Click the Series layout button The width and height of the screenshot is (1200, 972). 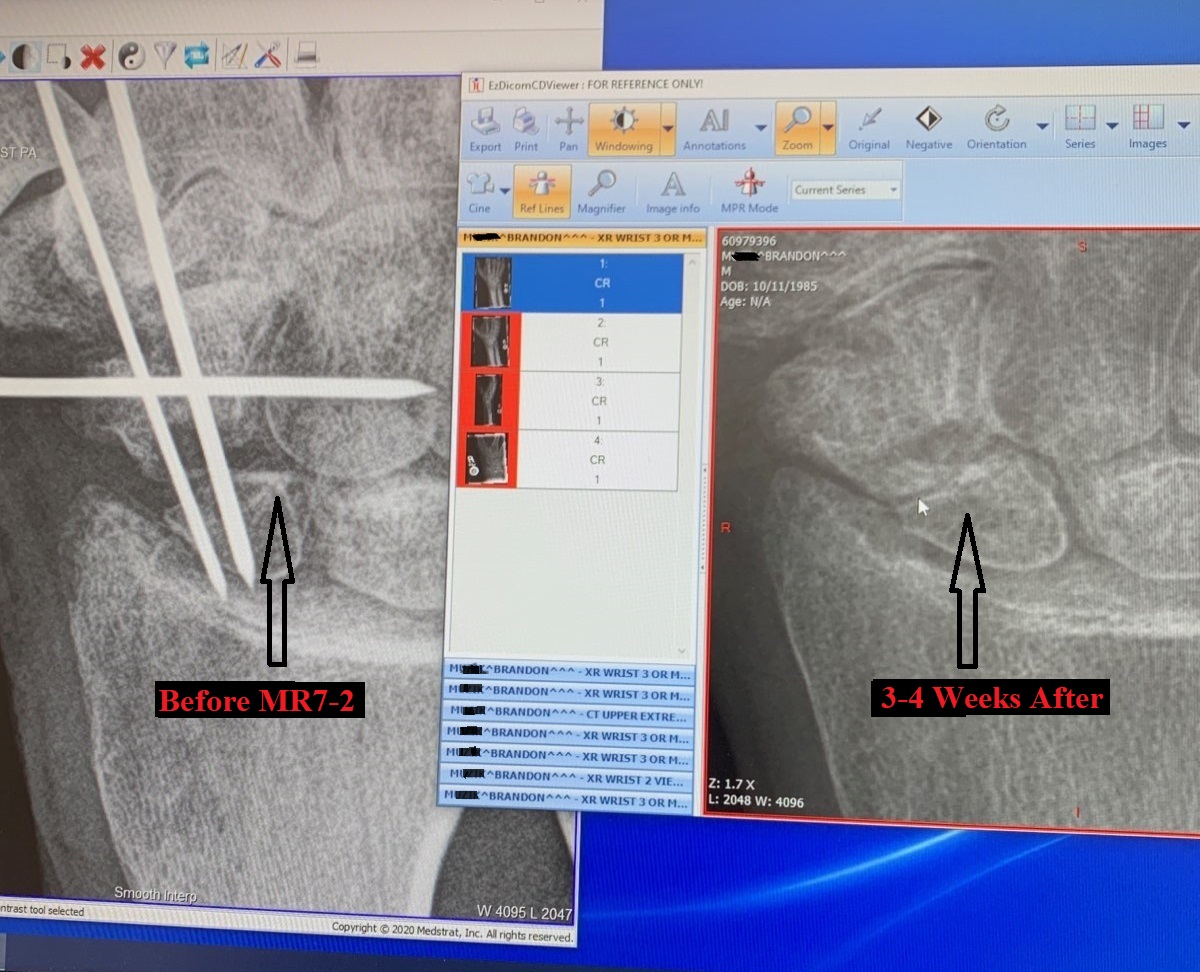click(1080, 128)
